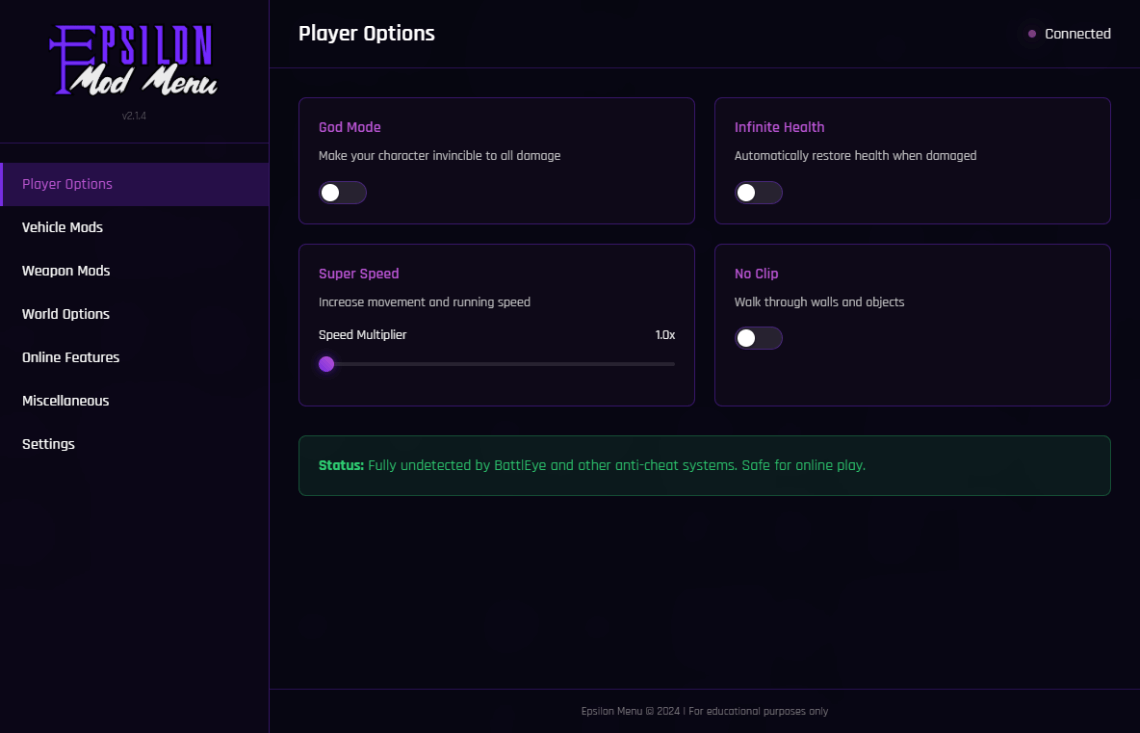This screenshot has width=1140, height=733.
Task: Enable the God Mode toggle
Action: point(342,193)
